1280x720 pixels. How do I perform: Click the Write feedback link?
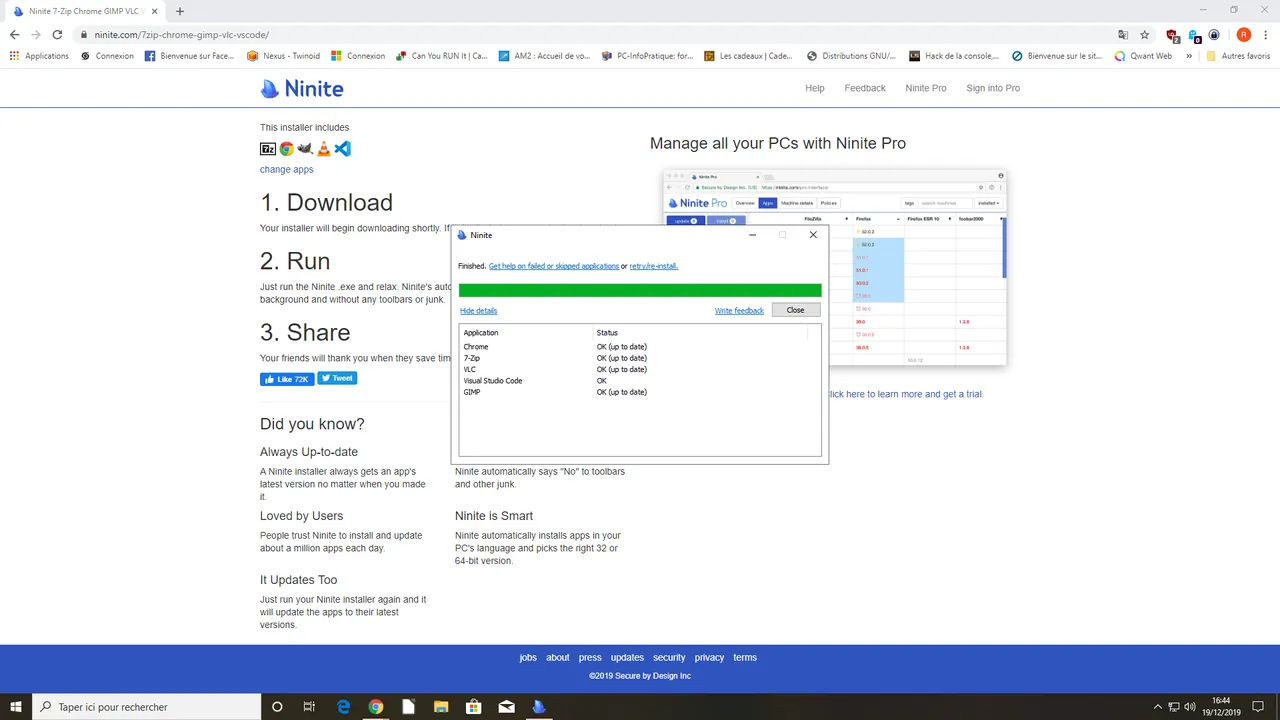coord(739,311)
